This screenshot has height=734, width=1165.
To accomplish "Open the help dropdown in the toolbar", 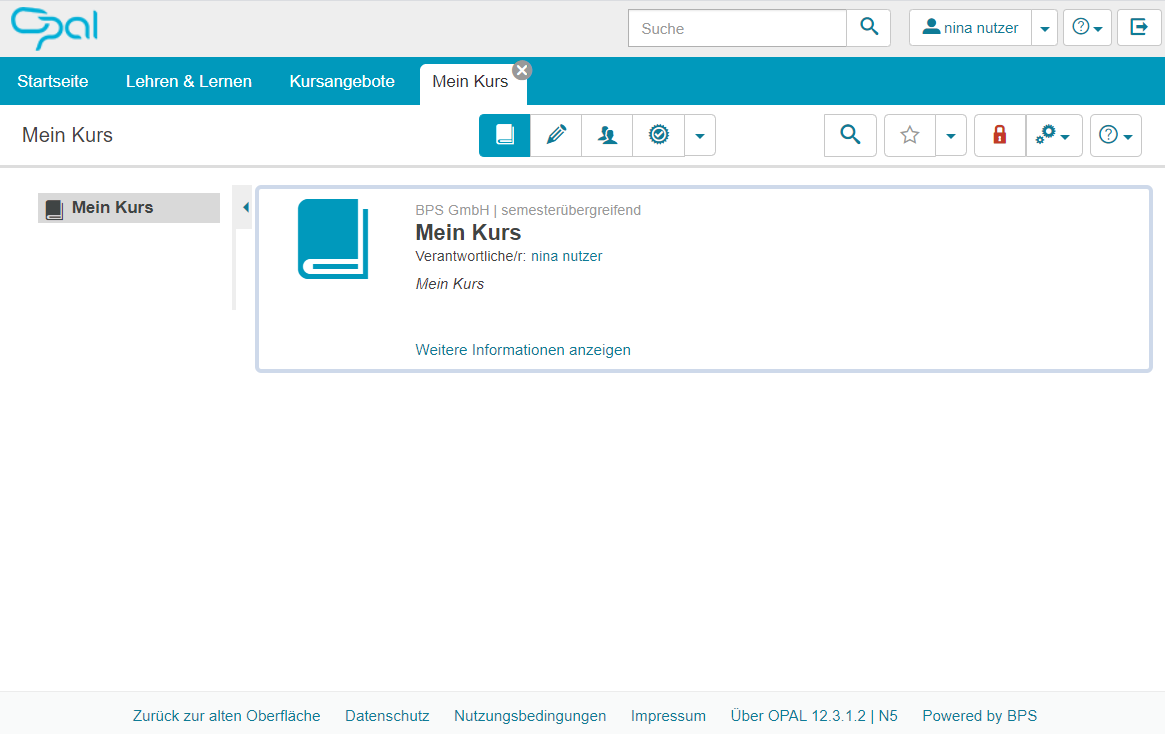I will 1115,135.
